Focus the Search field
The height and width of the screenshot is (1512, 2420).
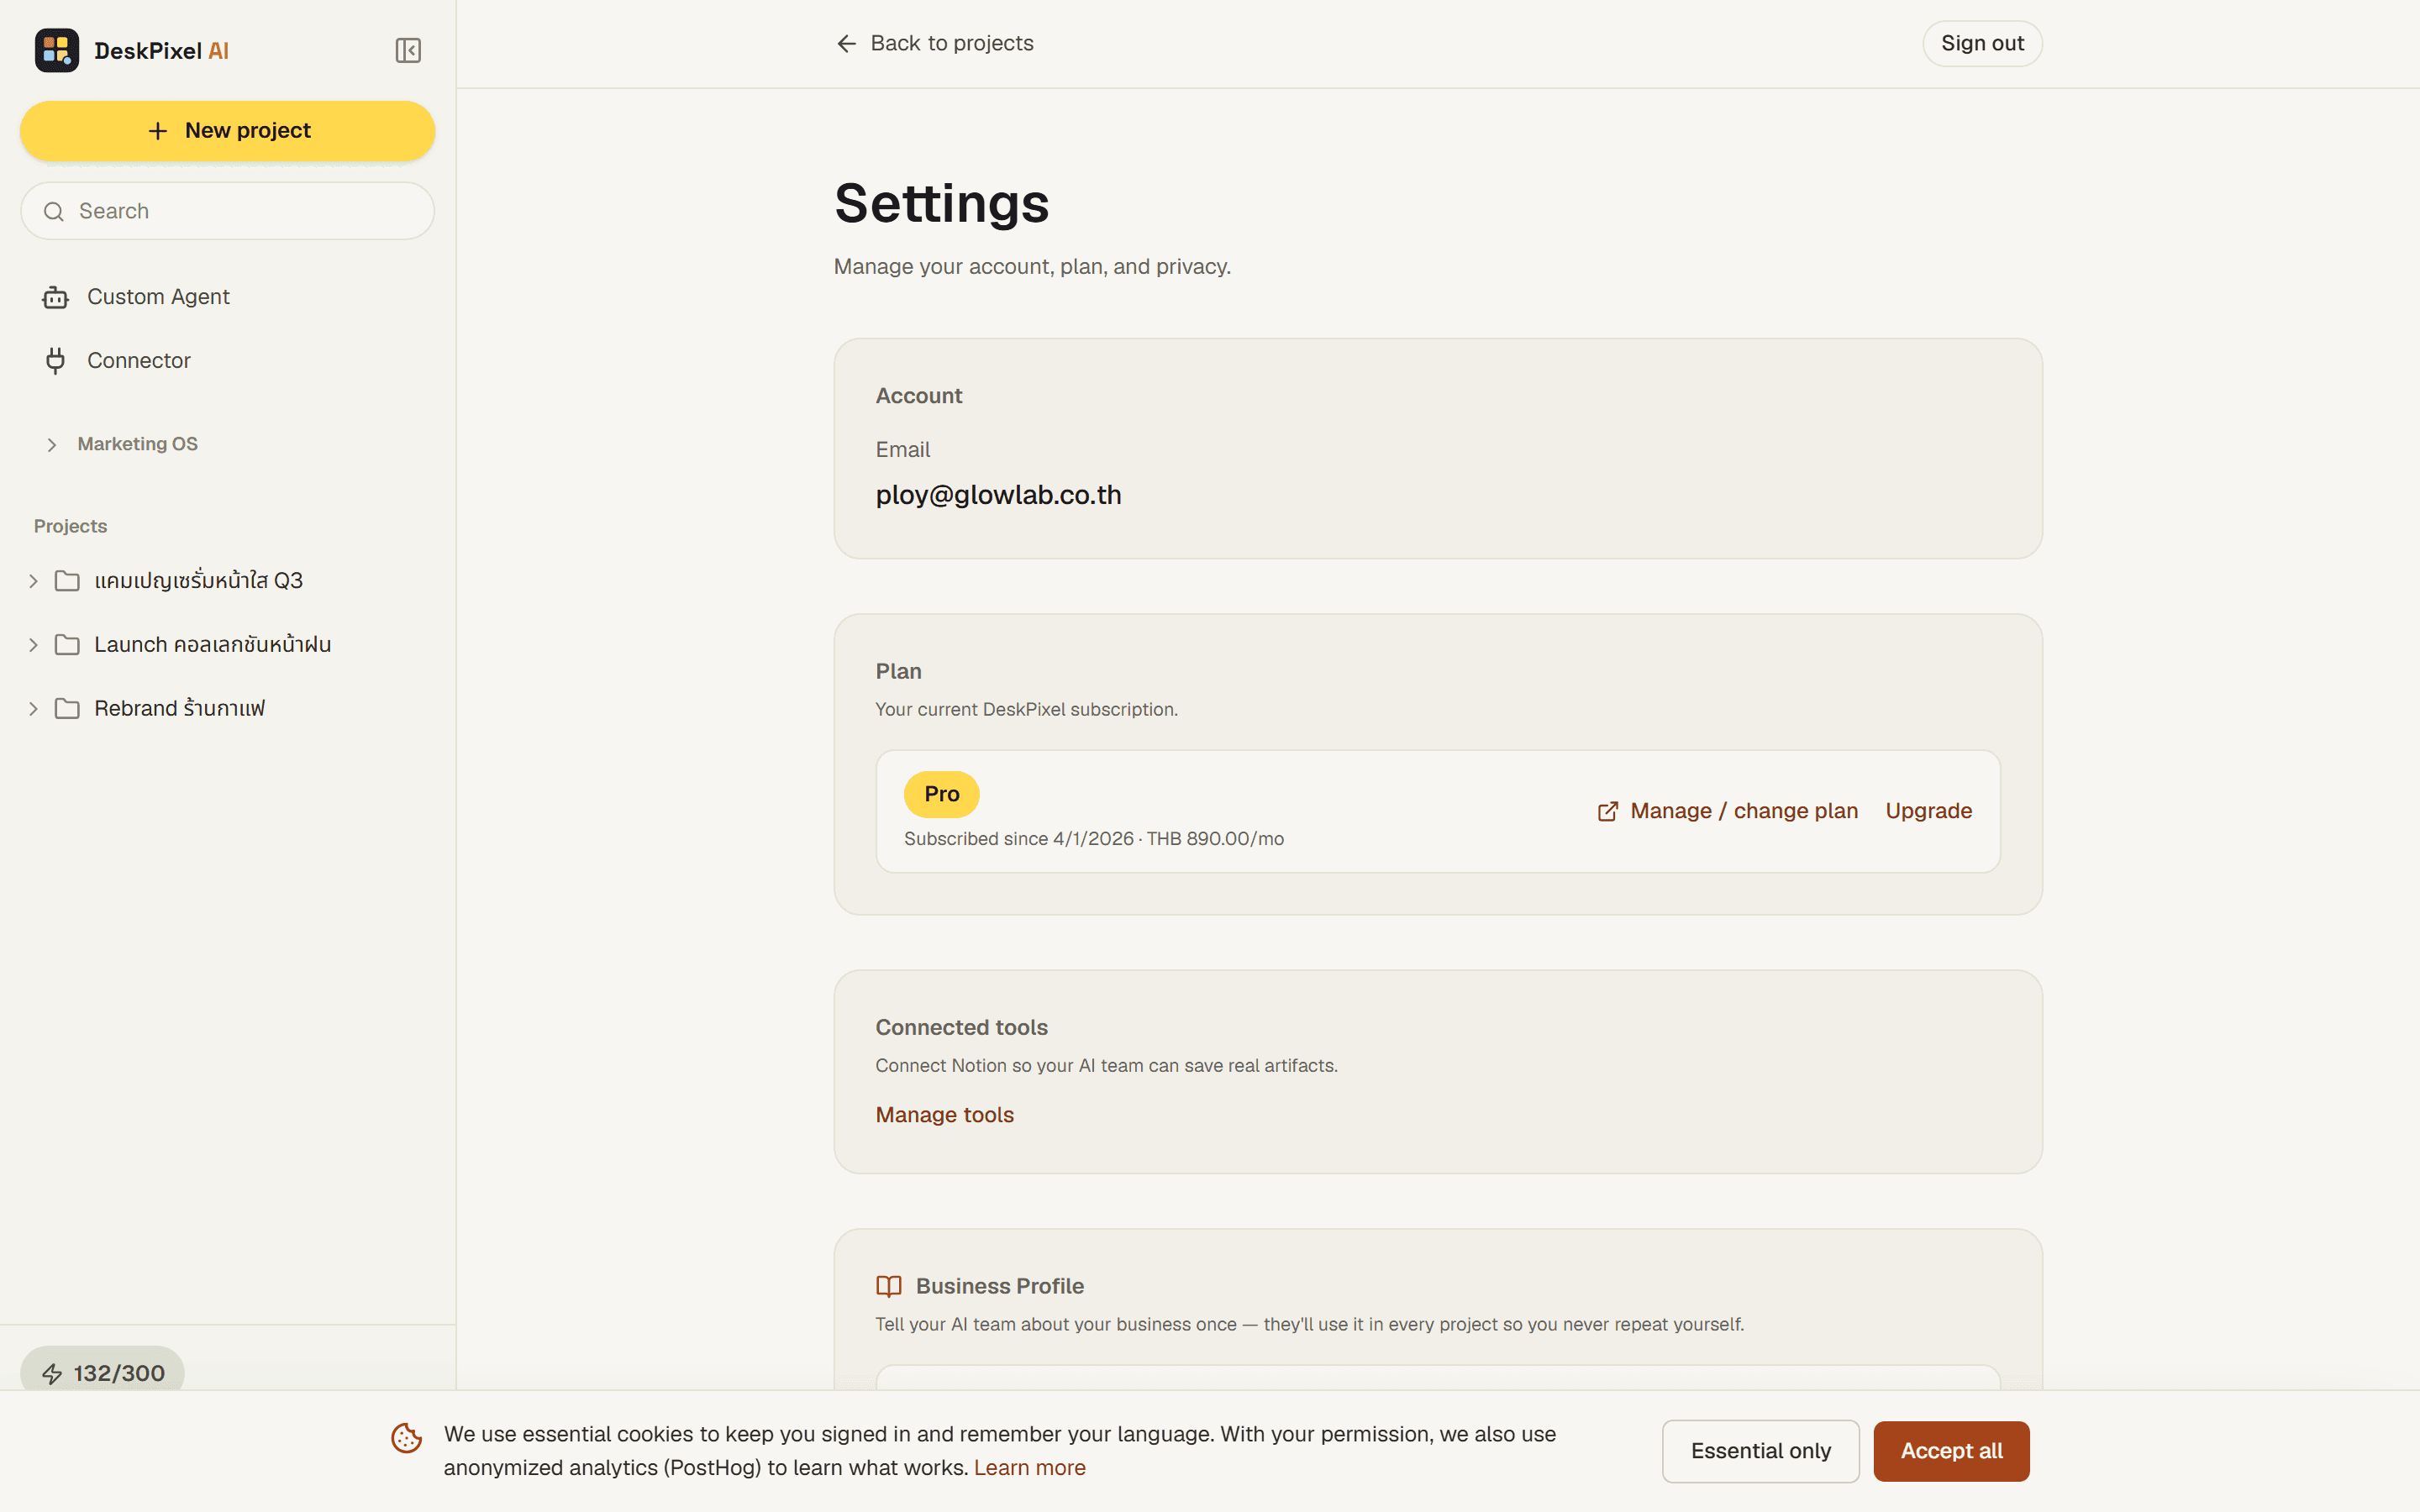click(228, 211)
